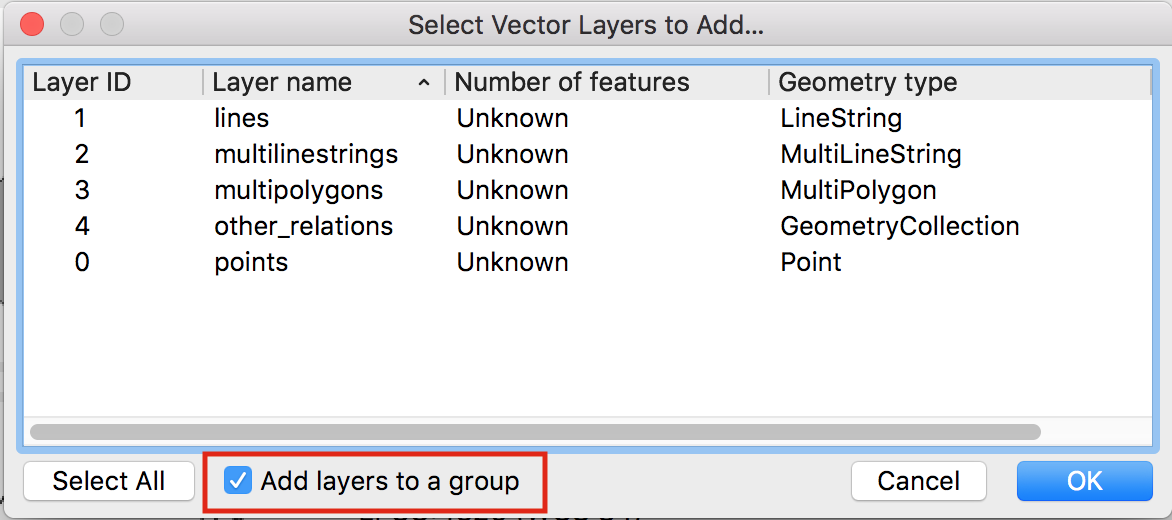Cancel the layer selection dialog
The width and height of the screenshot is (1172, 520).
(919, 481)
